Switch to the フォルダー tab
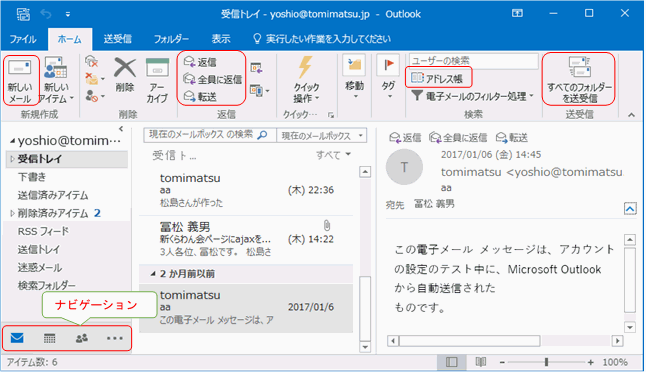Image resolution: width=646 pixels, height=372 pixels. pyautogui.click(x=171, y=39)
